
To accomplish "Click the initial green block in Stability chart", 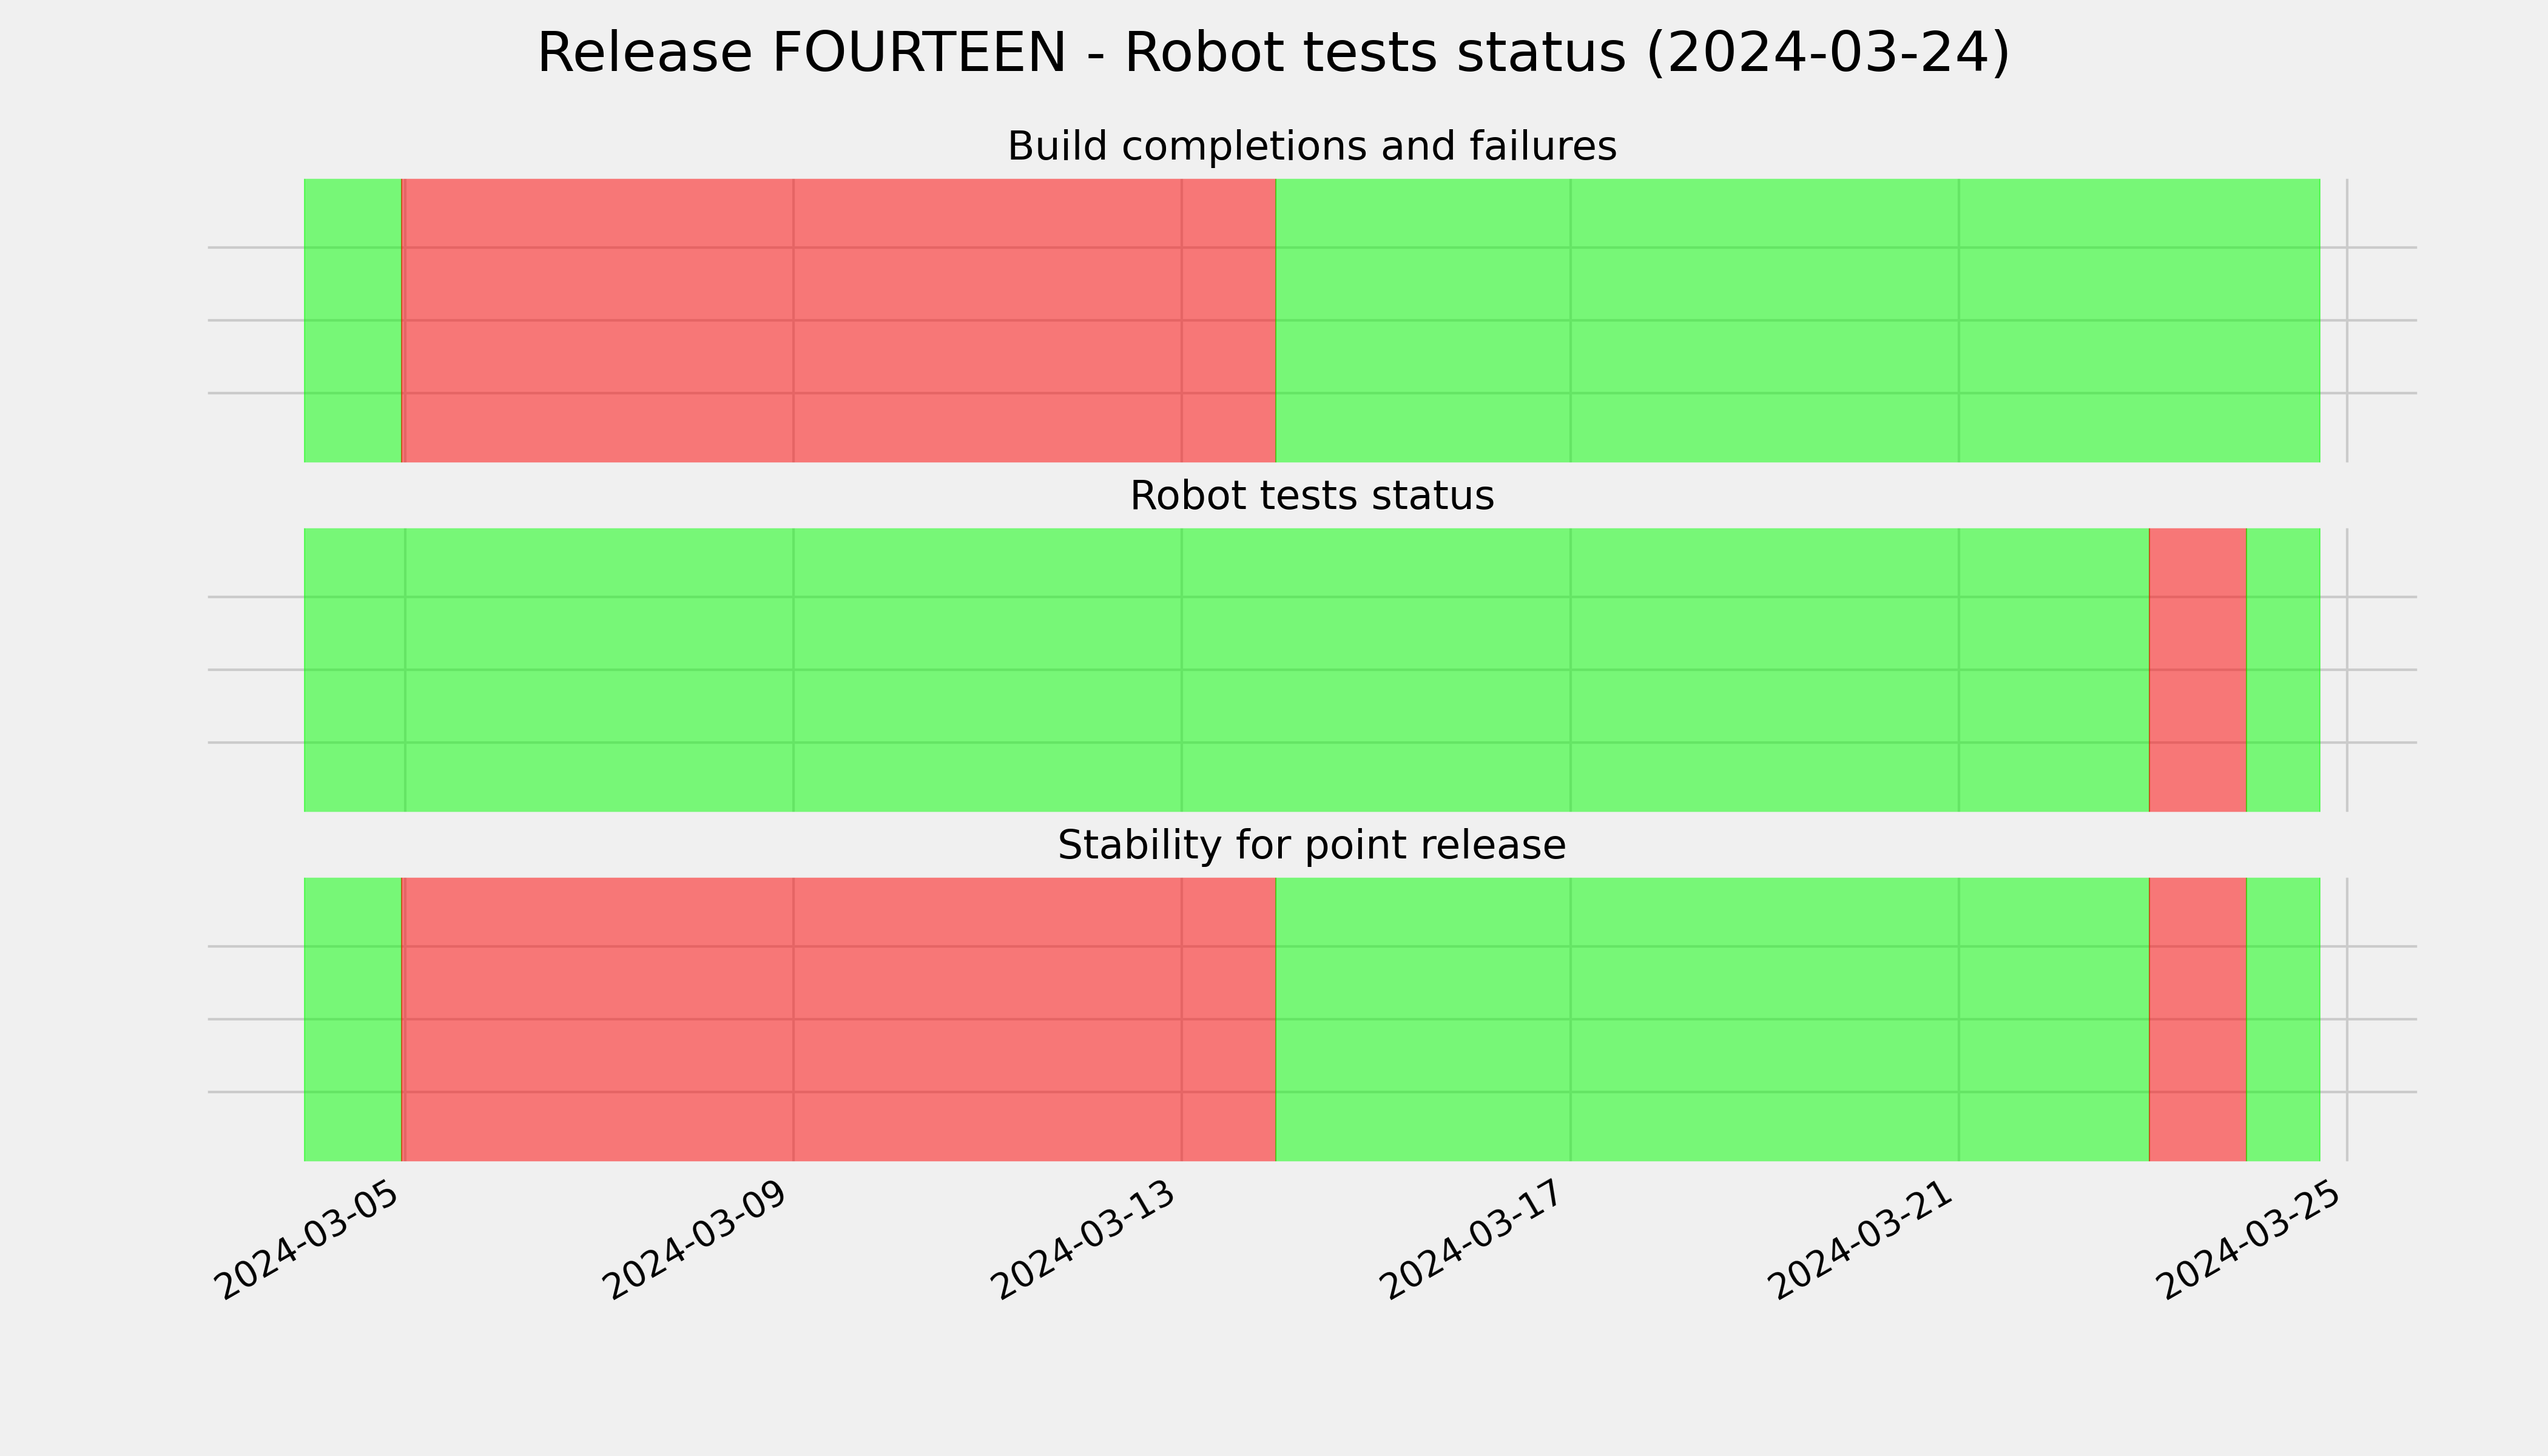I will 352,1019.
